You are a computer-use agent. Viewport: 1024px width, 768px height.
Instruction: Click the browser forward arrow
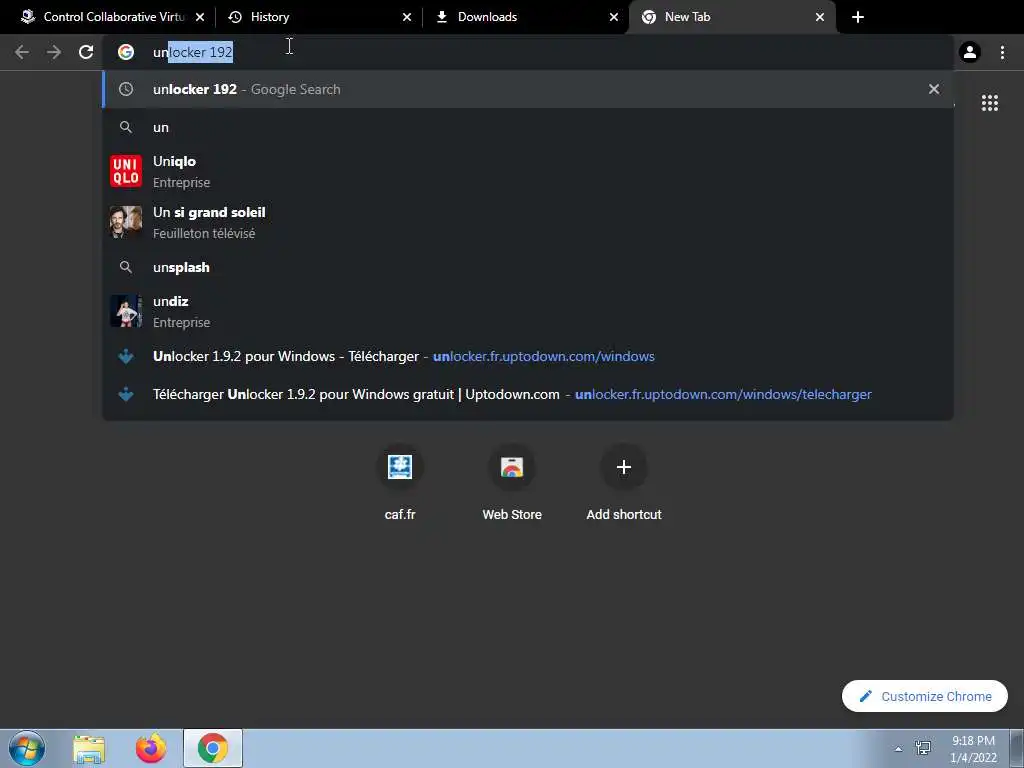point(54,52)
